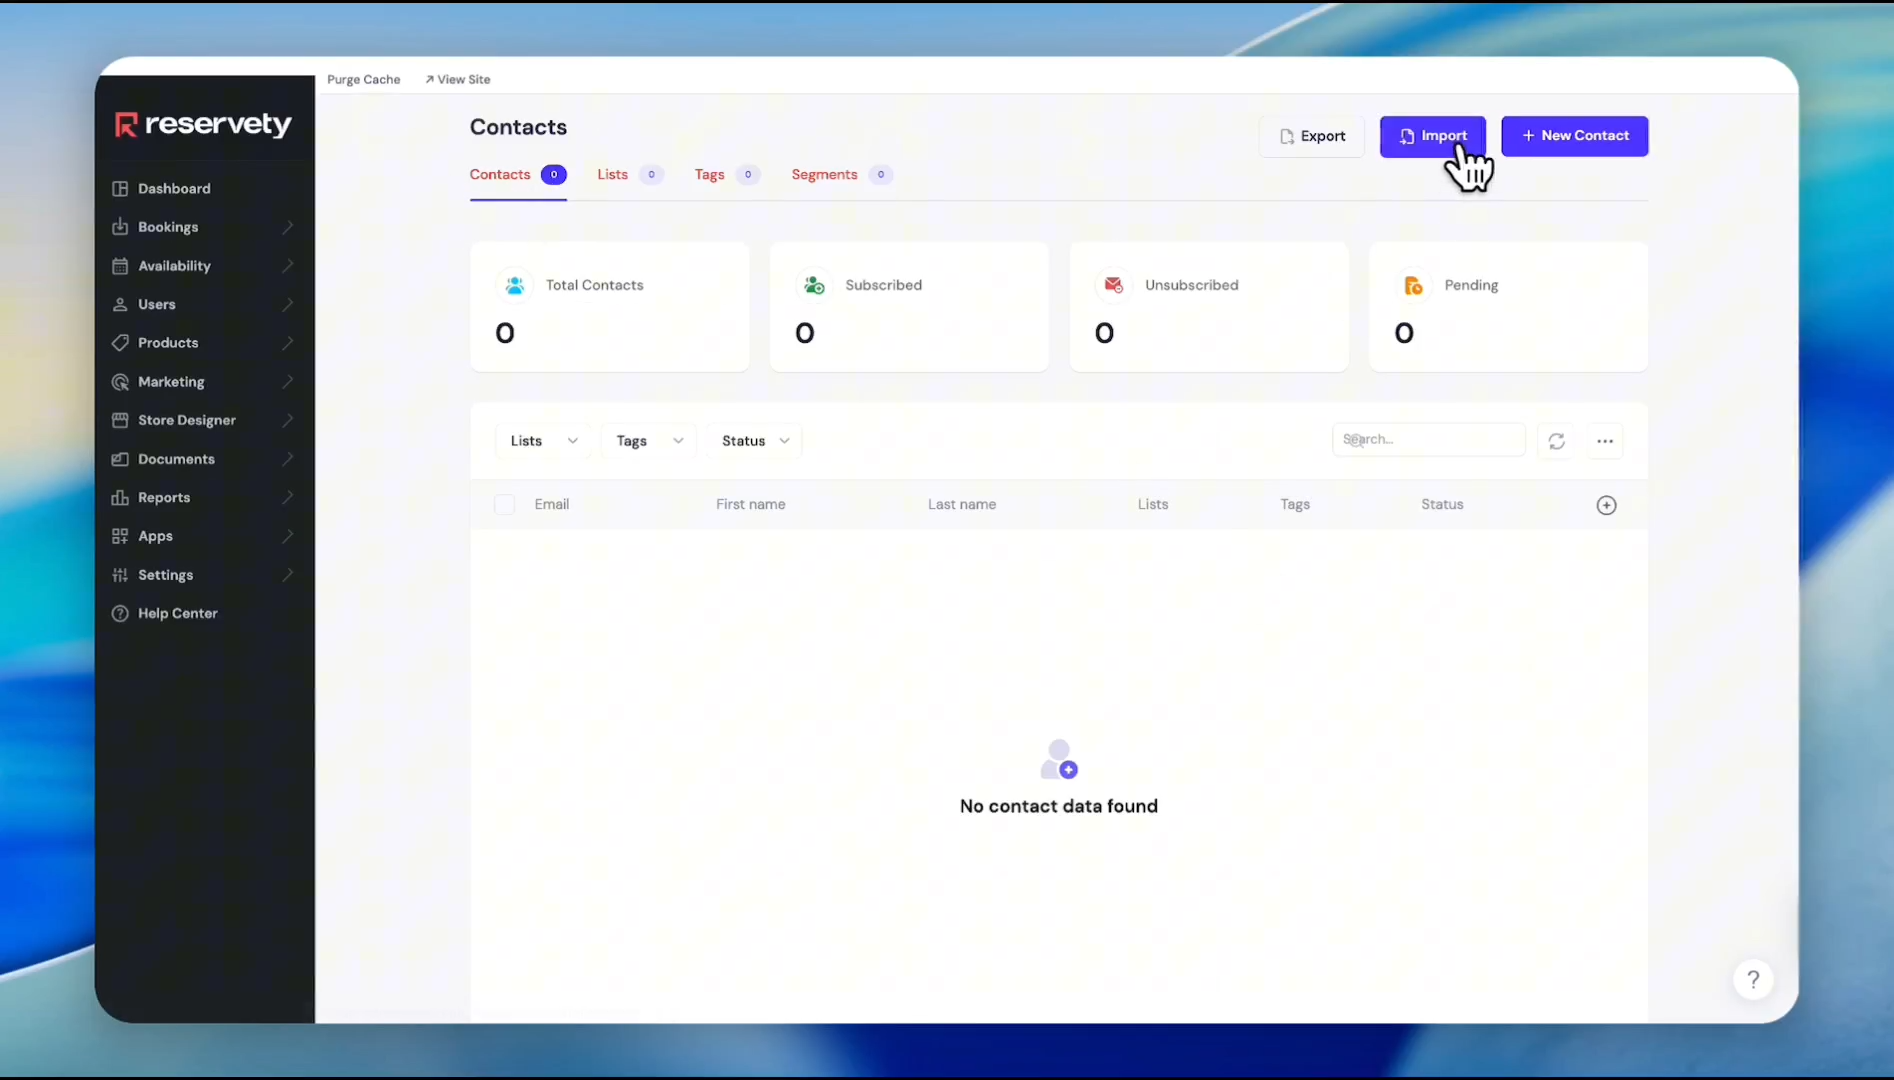Expand the Documents menu chevron
The image size is (1894, 1080).
pyautogui.click(x=288, y=459)
